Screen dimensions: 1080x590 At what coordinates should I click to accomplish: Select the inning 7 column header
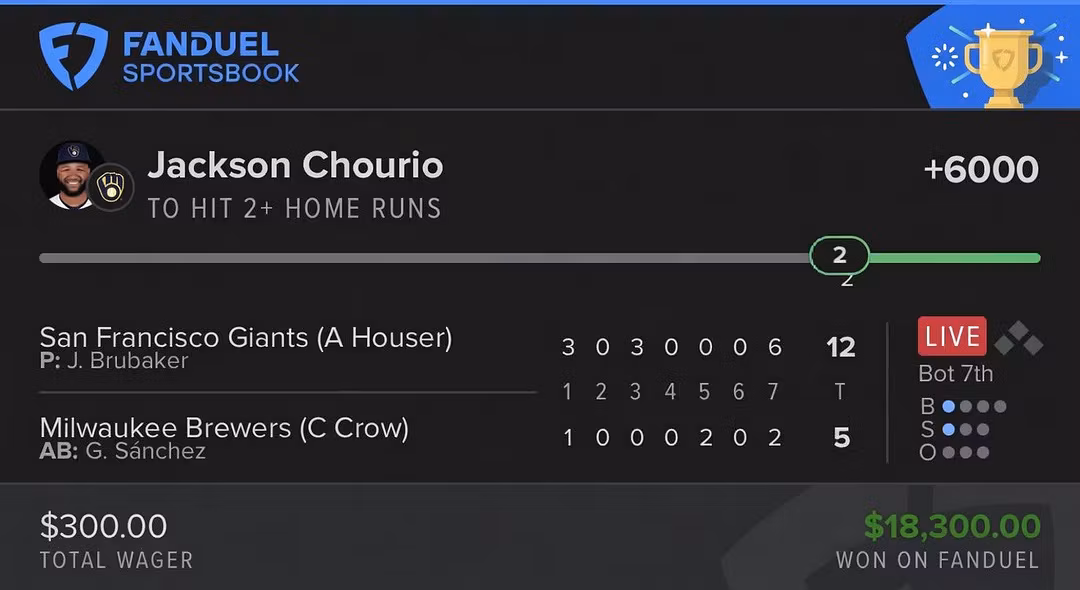click(773, 392)
